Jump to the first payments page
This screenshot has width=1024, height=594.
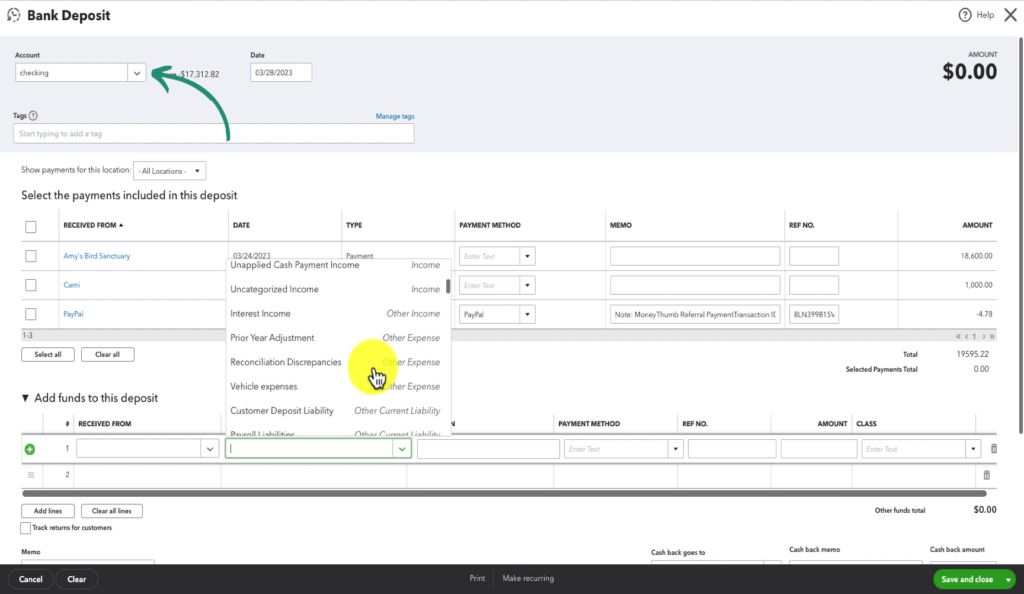pos(957,337)
